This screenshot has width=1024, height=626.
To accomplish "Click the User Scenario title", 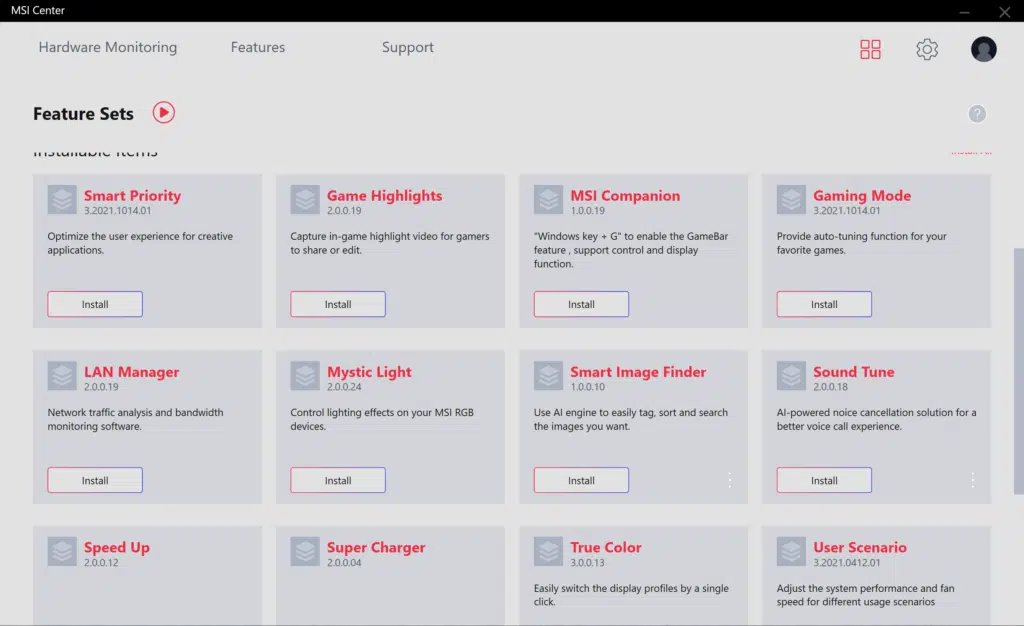I will point(859,547).
